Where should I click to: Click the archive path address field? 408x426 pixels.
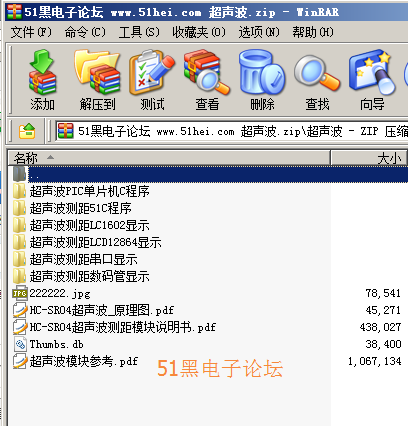pos(232,131)
